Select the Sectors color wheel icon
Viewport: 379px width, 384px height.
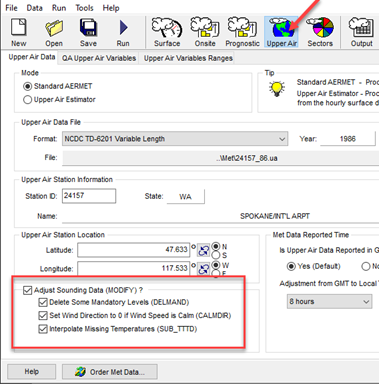coord(320,32)
